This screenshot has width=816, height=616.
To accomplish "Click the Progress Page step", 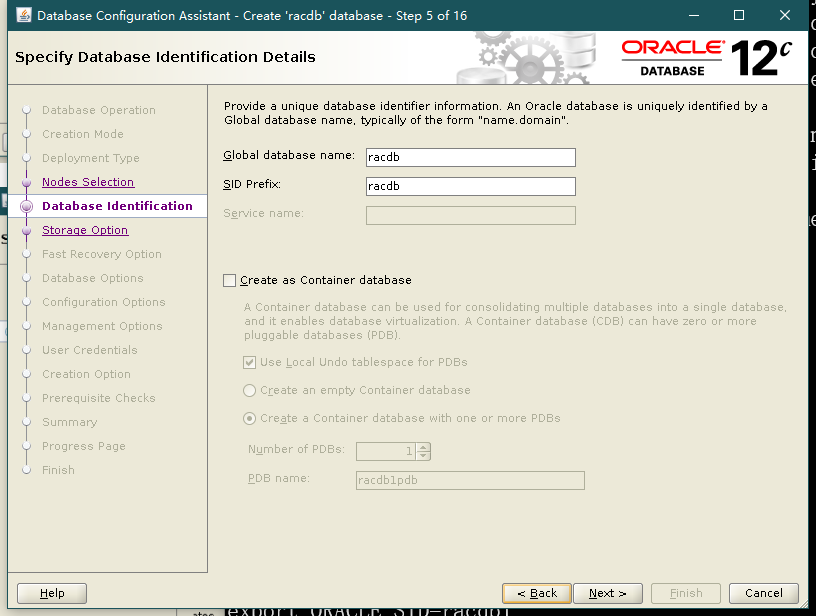I will [x=84, y=446].
